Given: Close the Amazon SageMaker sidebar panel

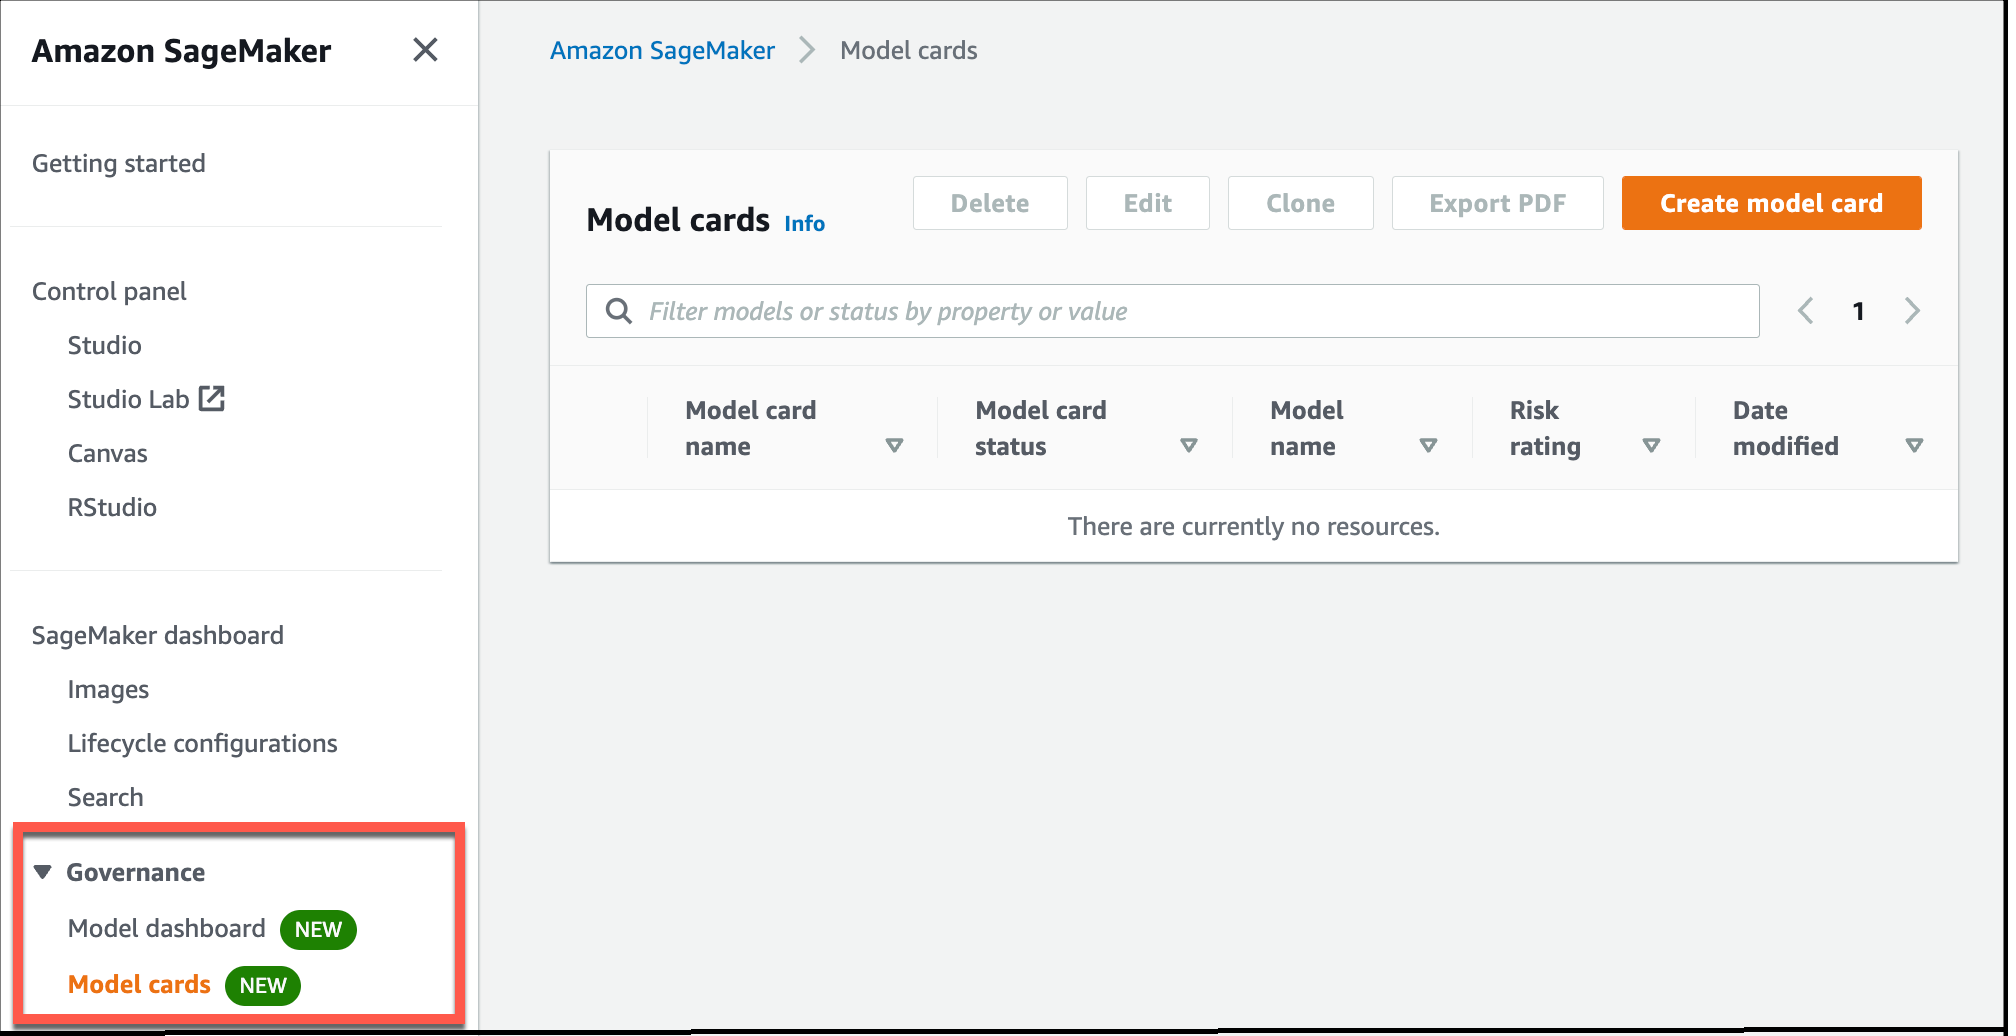Looking at the screenshot, I should click(x=425, y=50).
